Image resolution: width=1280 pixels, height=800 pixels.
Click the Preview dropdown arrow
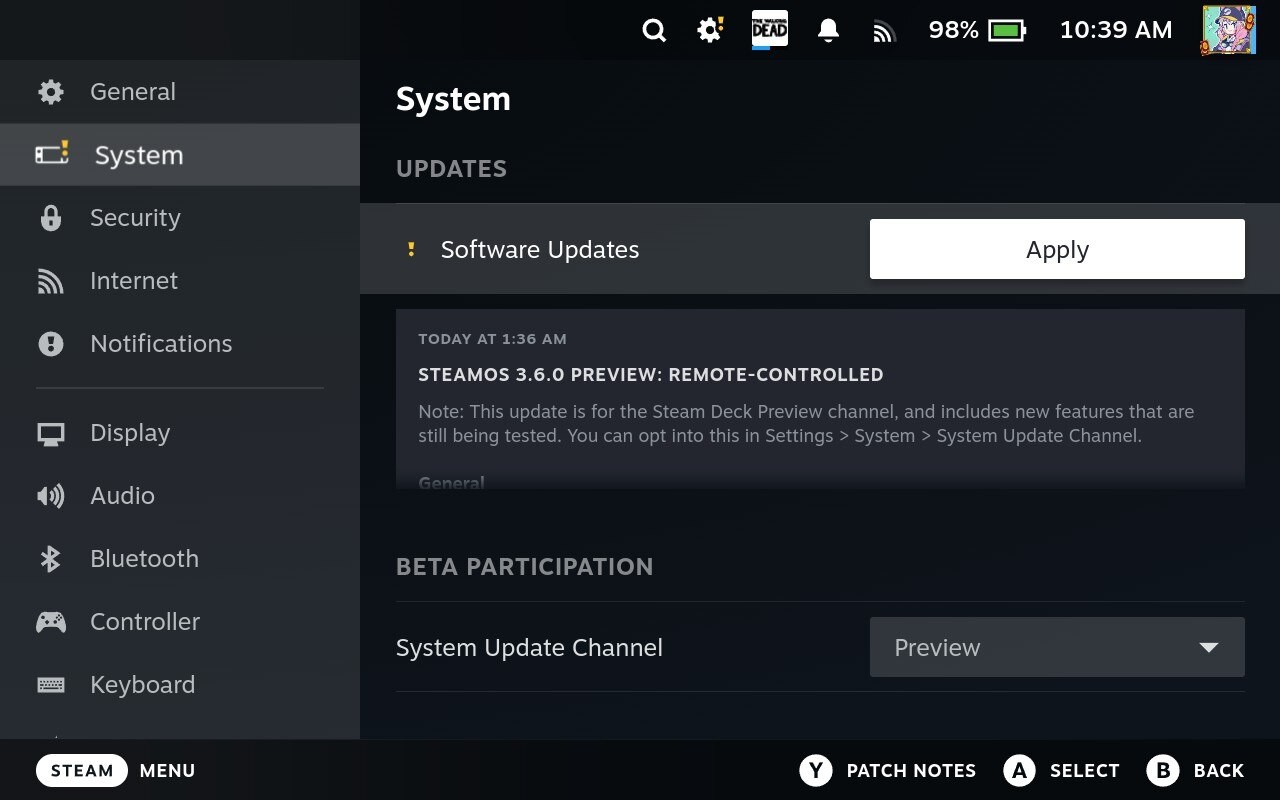[1208, 647]
